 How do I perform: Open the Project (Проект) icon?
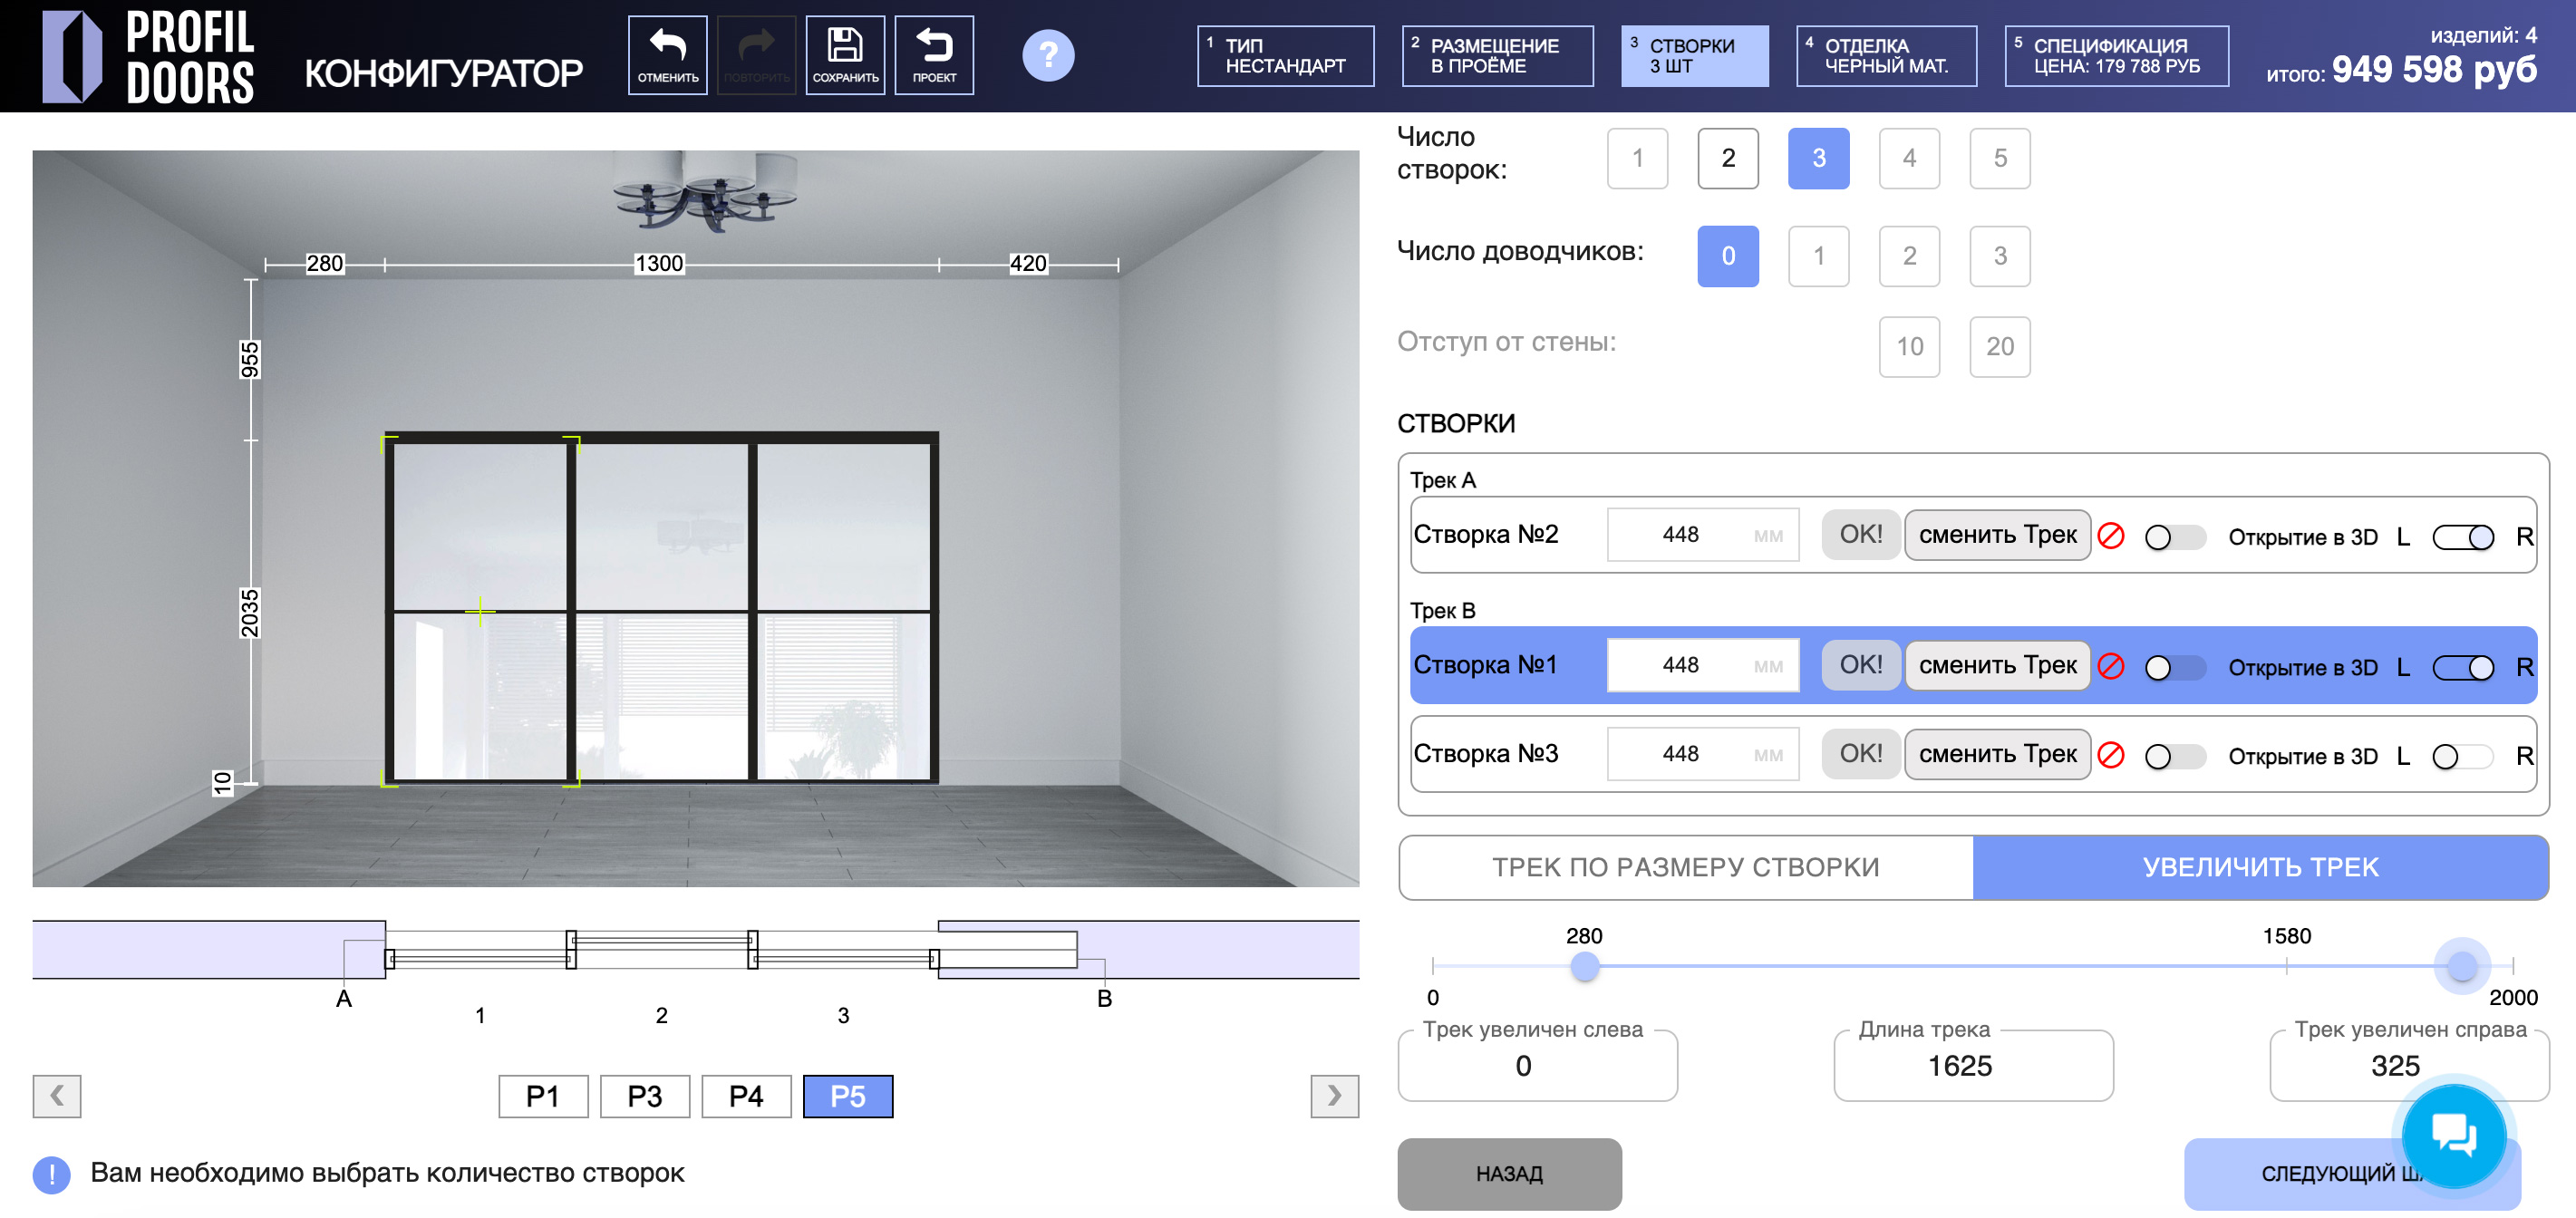coord(934,55)
